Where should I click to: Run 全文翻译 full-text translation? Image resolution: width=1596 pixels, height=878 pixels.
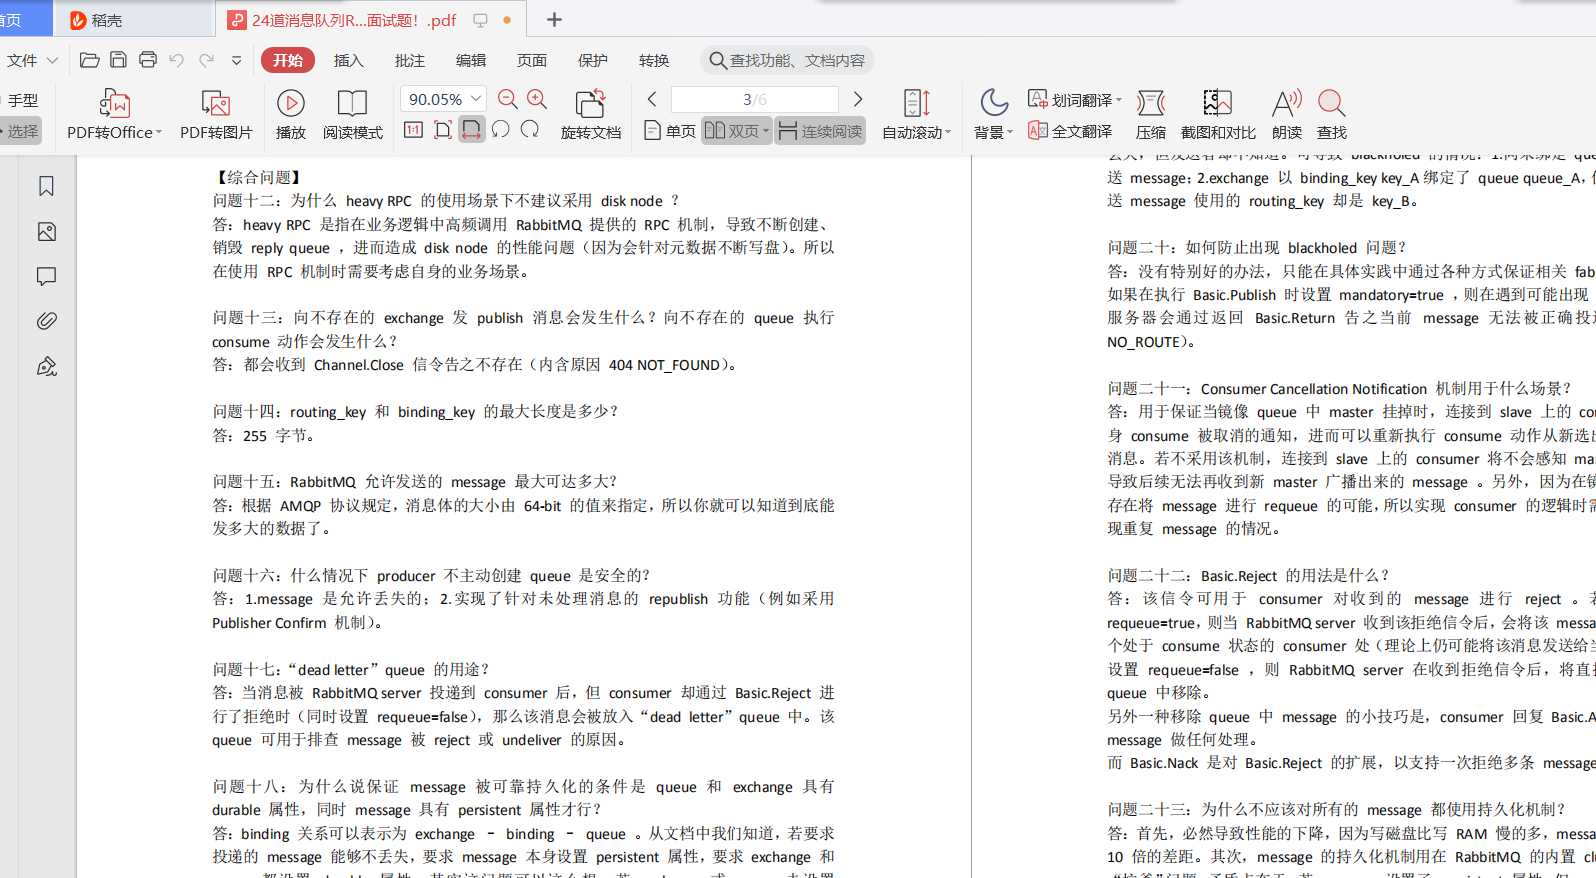coord(1070,131)
